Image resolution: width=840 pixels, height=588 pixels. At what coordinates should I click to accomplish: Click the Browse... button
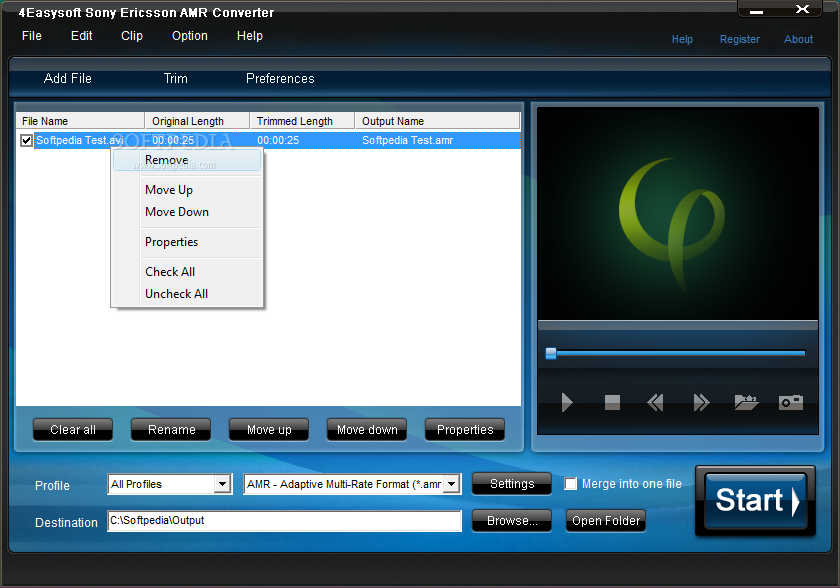[x=512, y=521]
